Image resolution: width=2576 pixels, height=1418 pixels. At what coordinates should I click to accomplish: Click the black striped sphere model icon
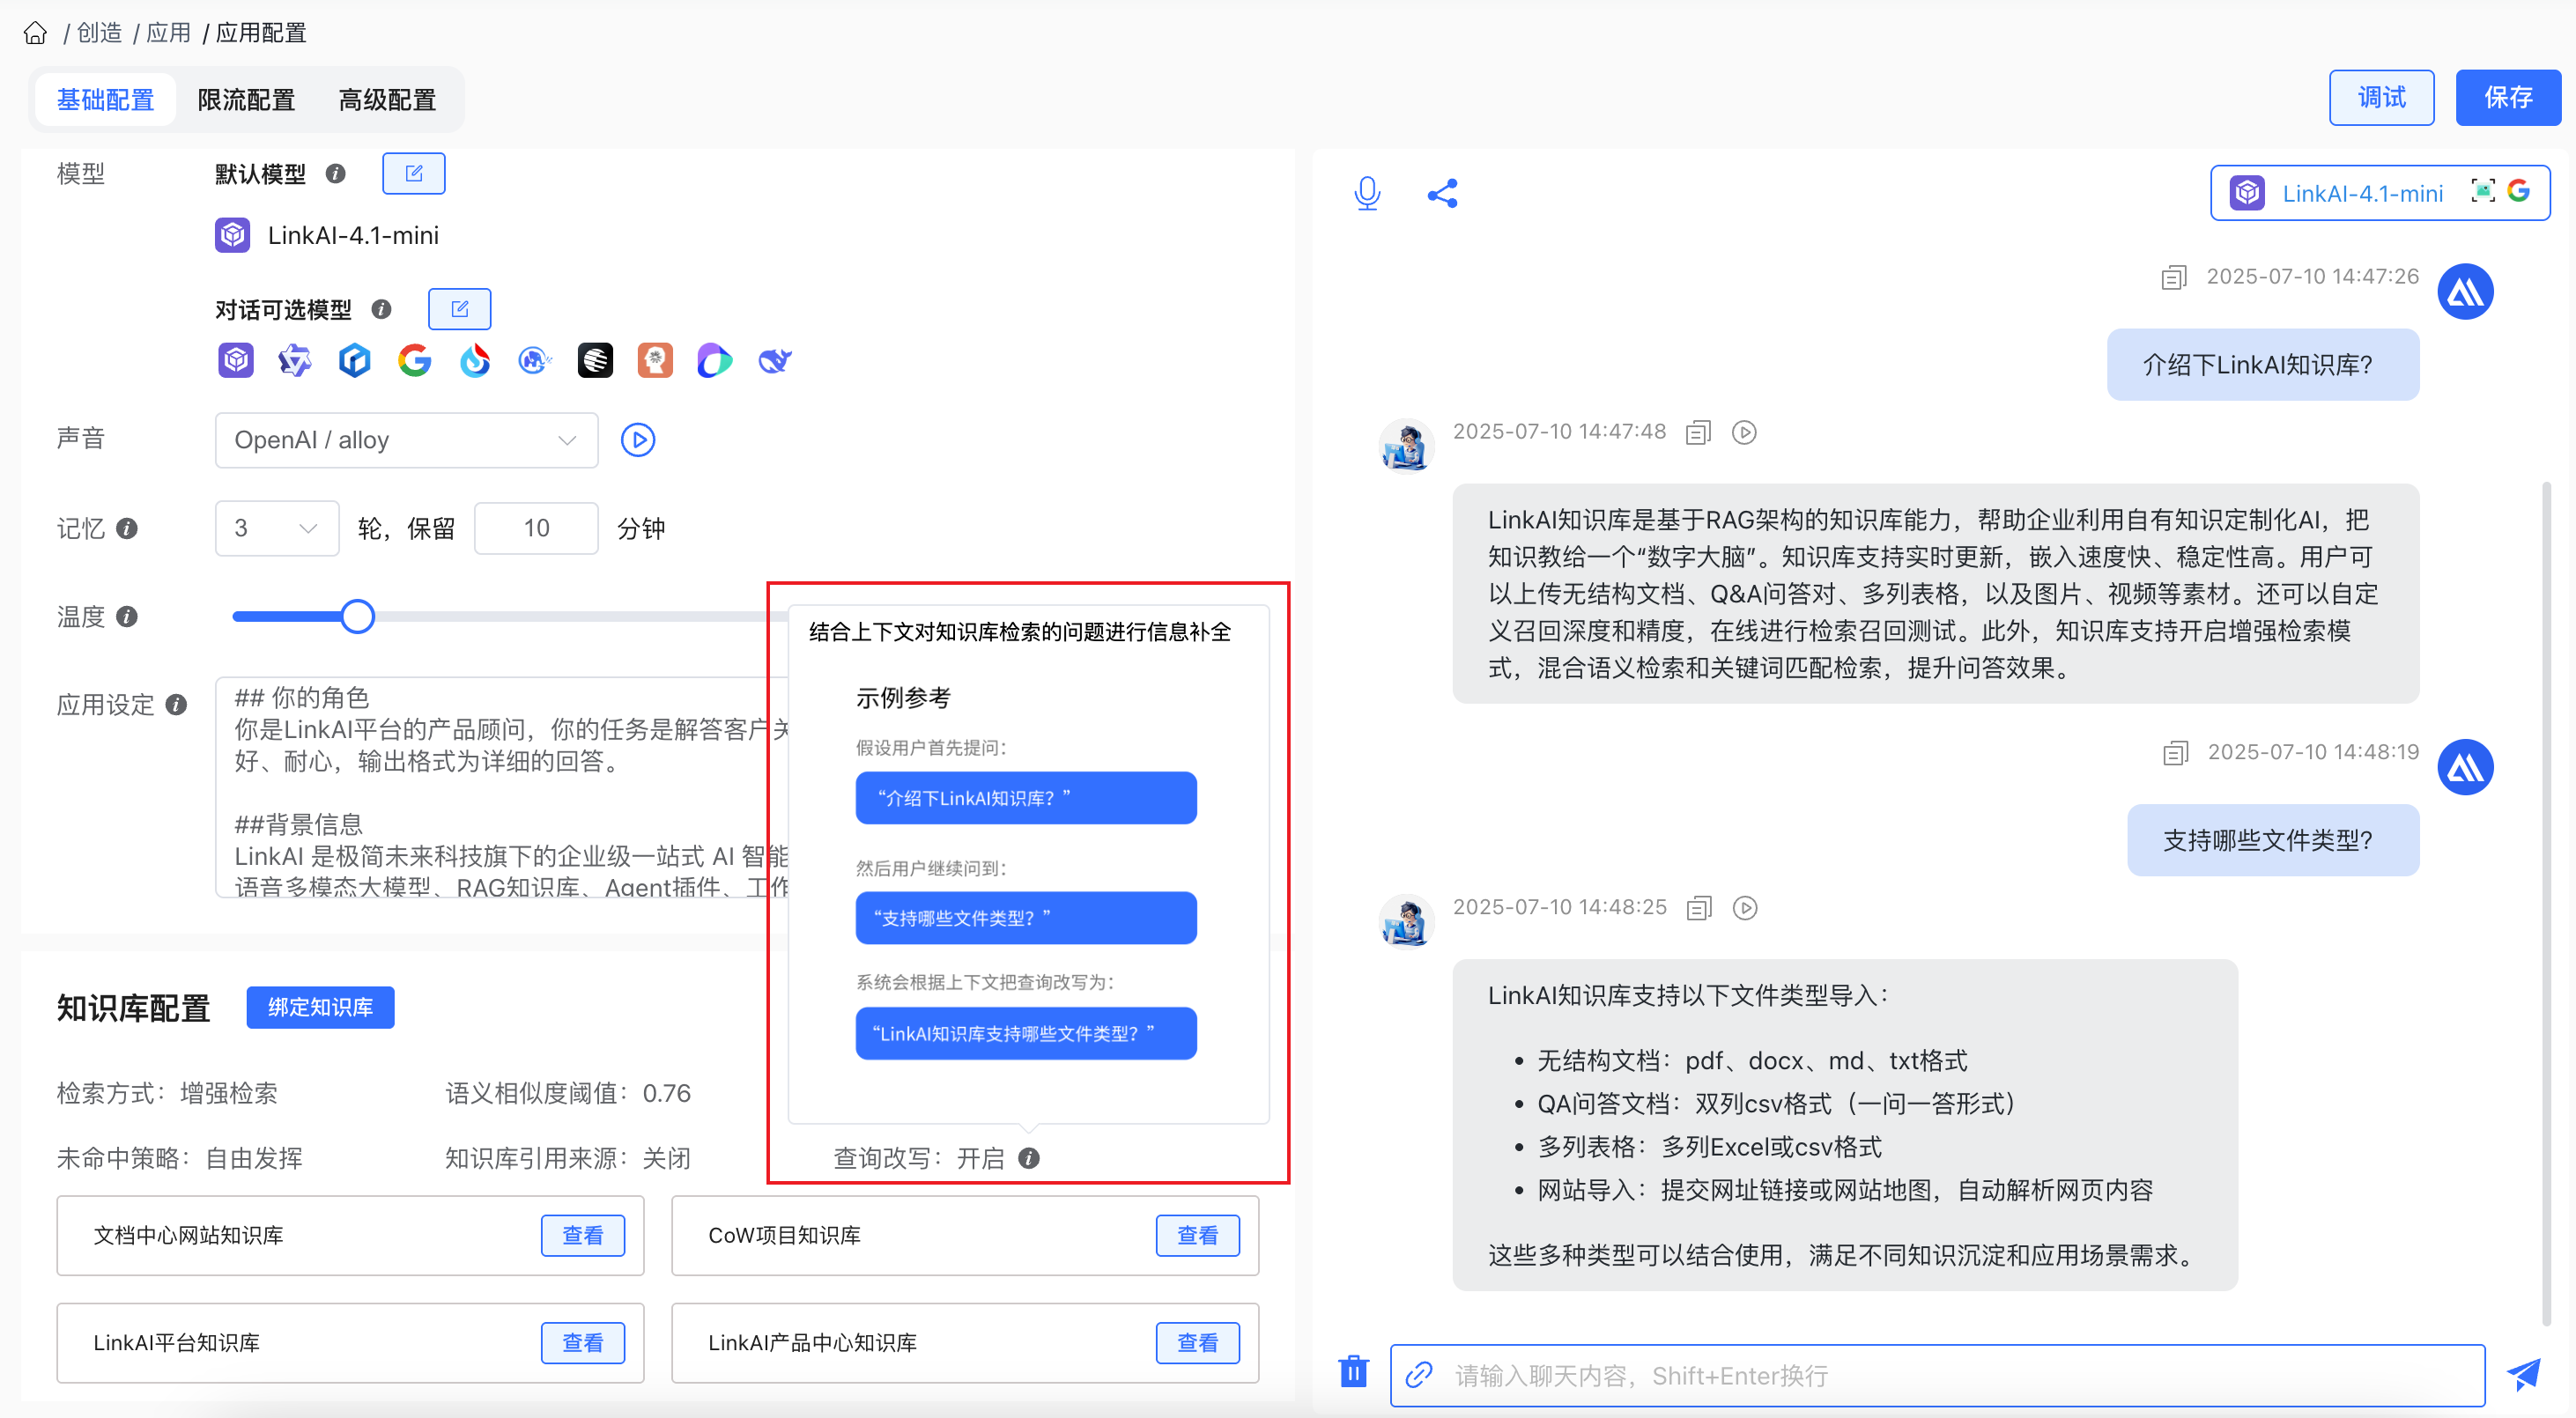click(x=595, y=360)
